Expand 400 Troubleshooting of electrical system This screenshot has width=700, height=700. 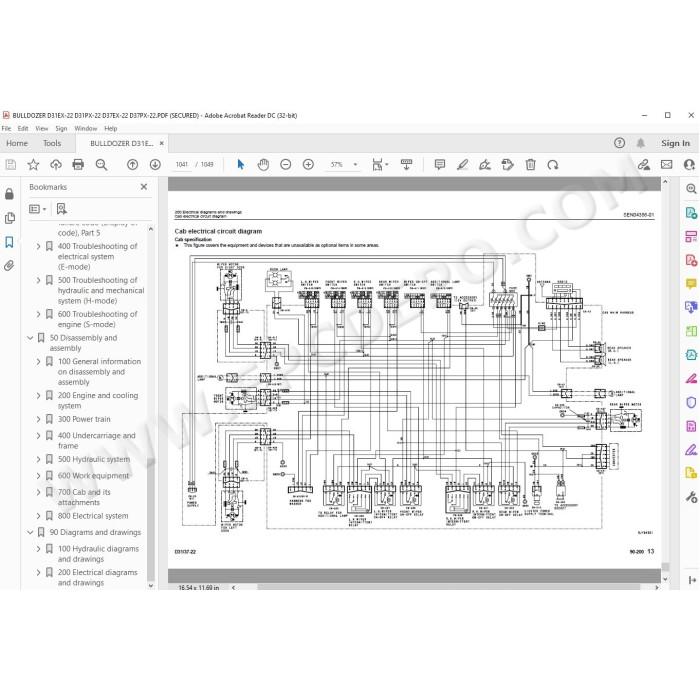coord(38,246)
